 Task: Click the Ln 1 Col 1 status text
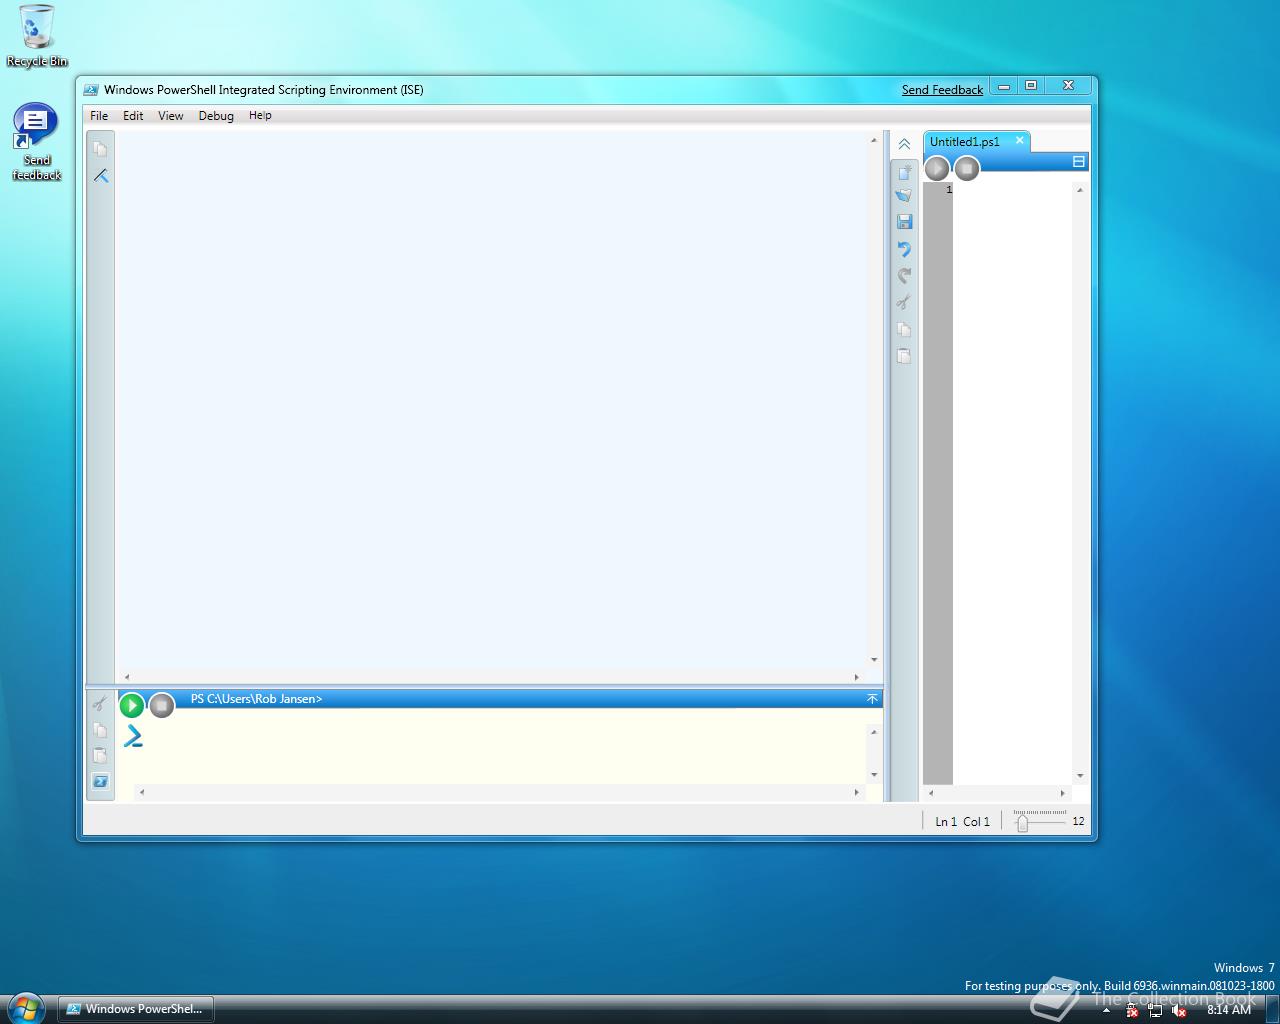[x=962, y=822]
